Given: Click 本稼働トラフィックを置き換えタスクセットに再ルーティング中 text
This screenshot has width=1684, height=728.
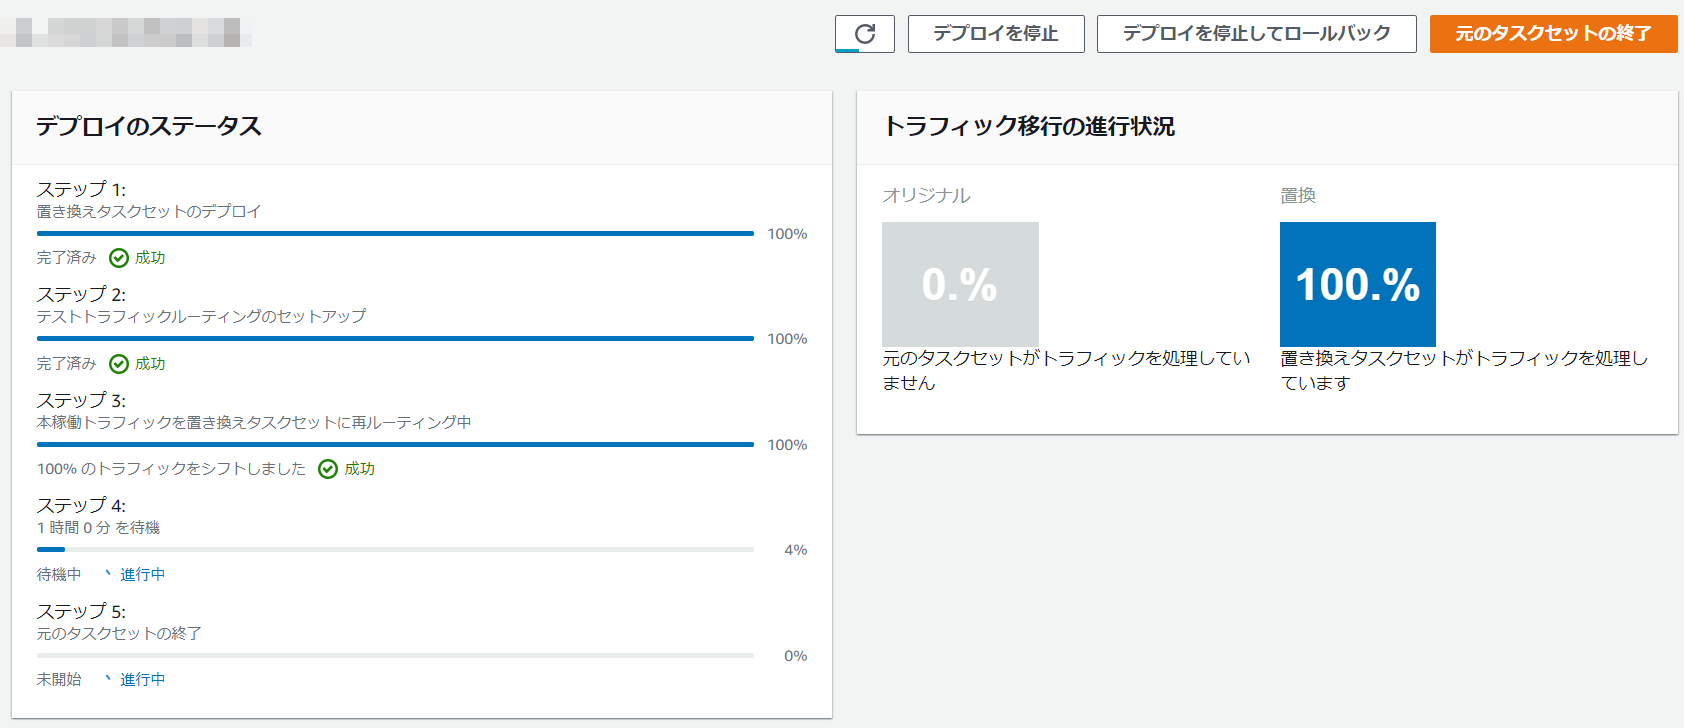Looking at the screenshot, I should tap(254, 423).
